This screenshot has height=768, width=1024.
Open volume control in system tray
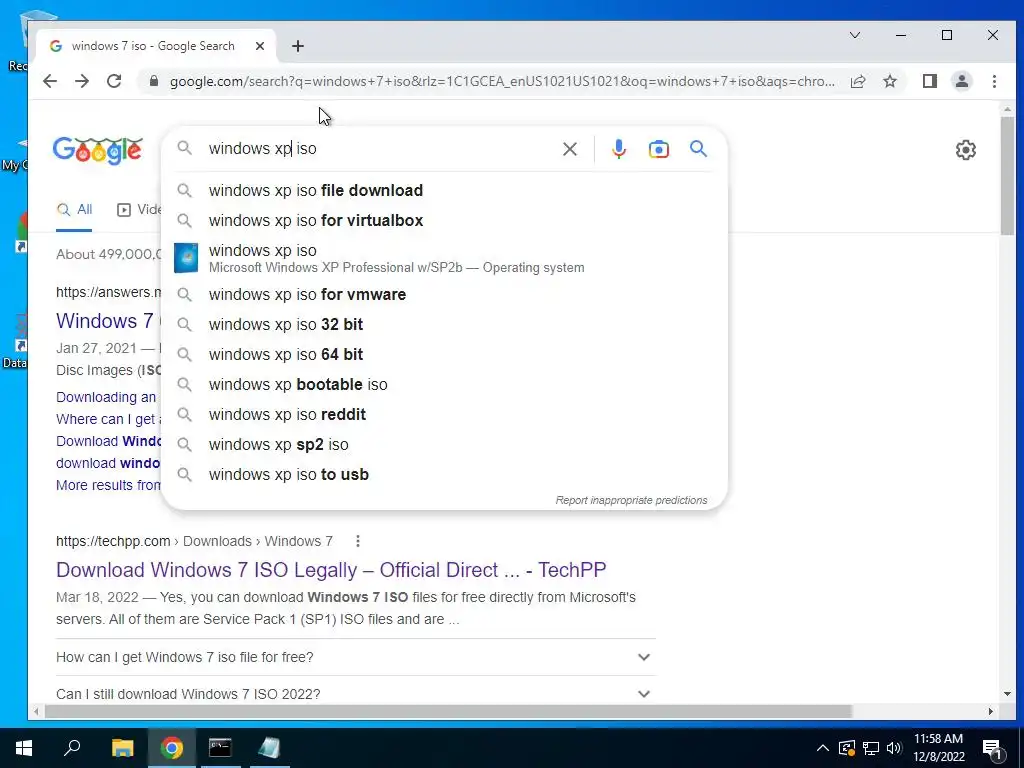[x=894, y=748]
